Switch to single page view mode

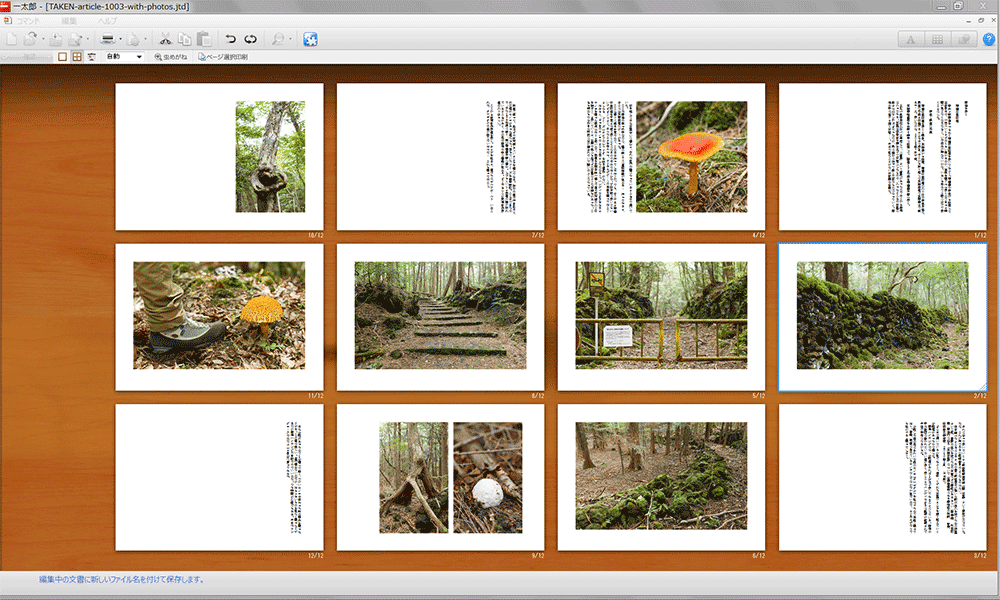63,57
